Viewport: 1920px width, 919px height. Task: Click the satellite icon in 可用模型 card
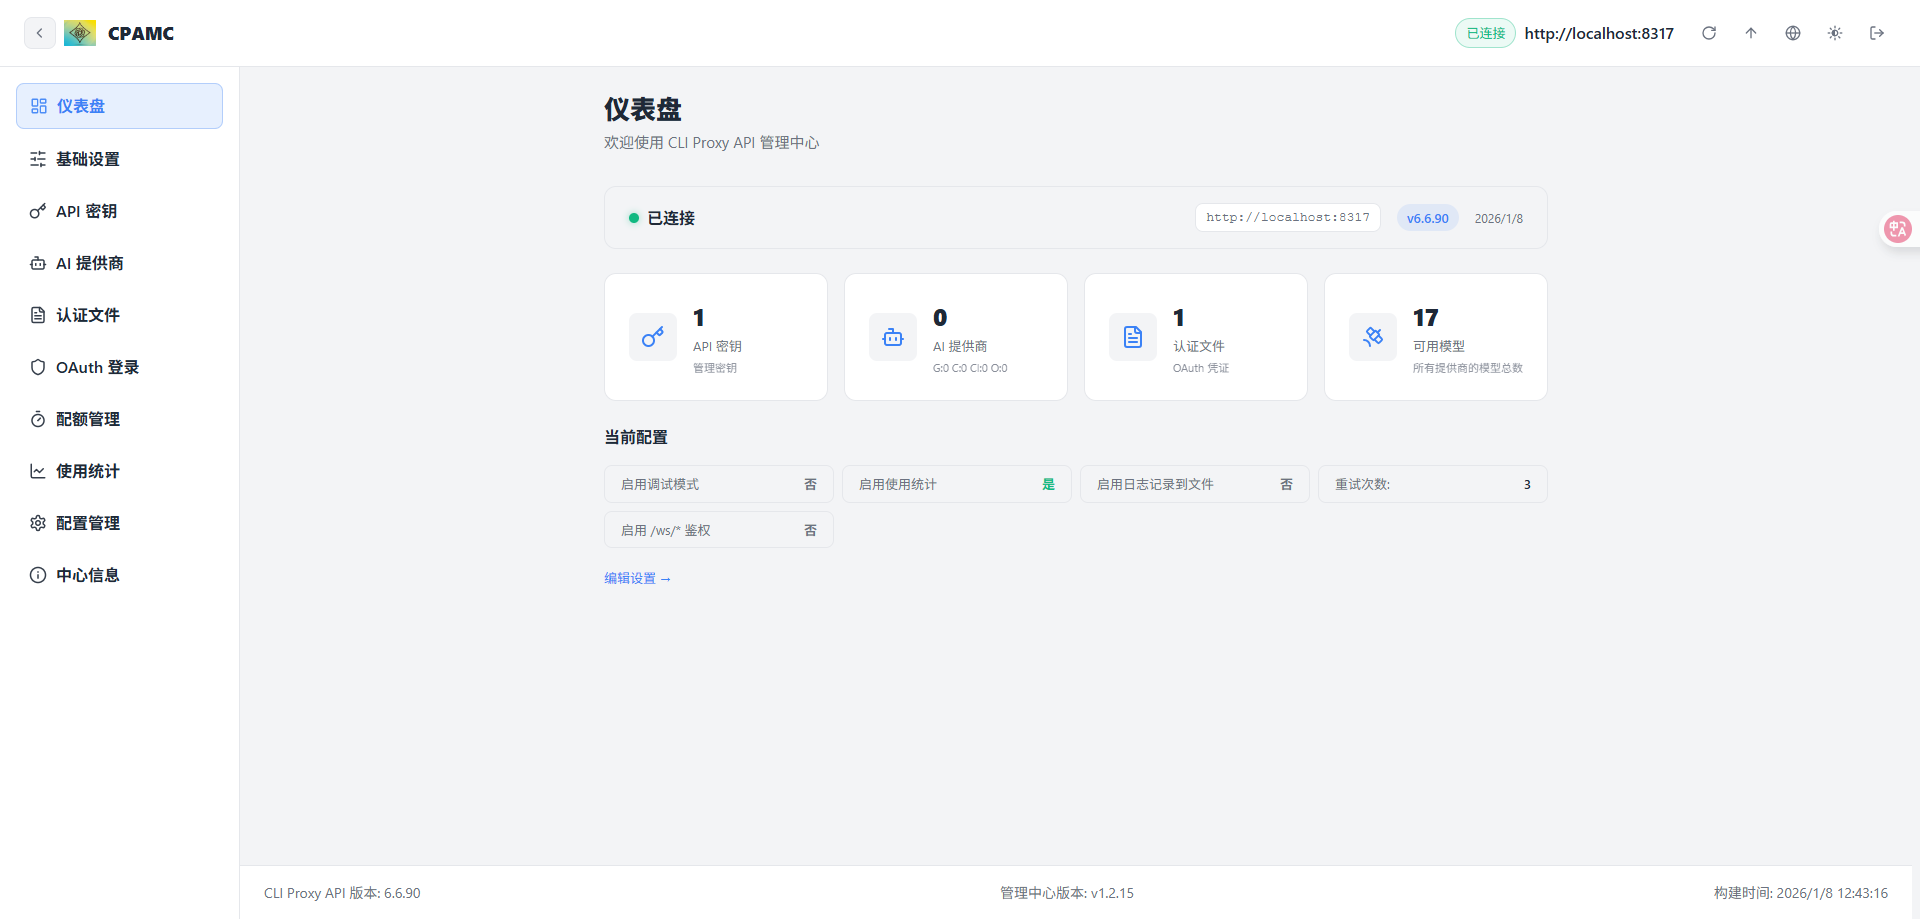click(1373, 337)
